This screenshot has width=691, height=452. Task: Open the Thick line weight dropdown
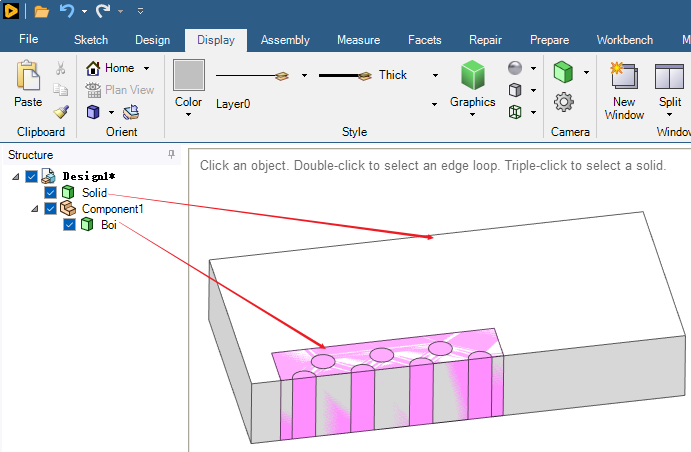pyautogui.click(x=435, y=75)
